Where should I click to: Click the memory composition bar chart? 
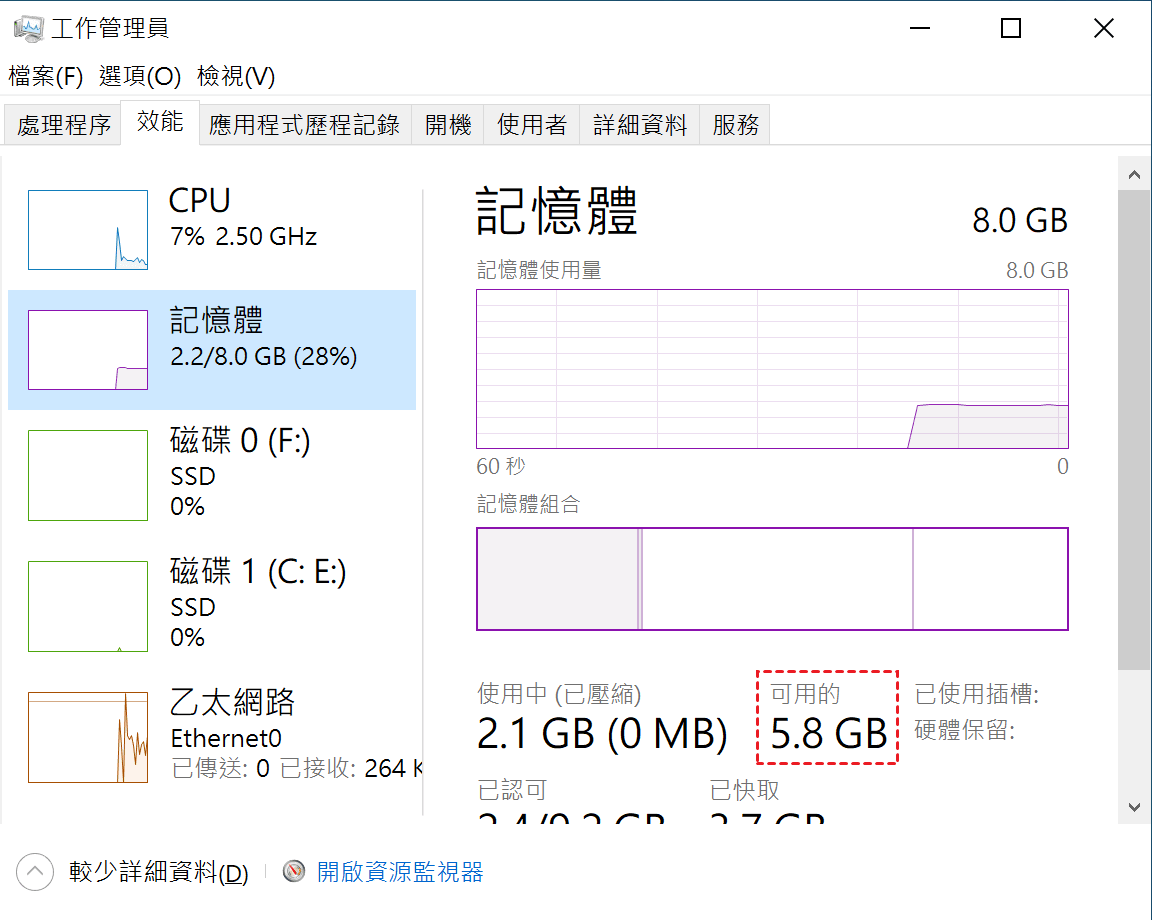point(772,579)
